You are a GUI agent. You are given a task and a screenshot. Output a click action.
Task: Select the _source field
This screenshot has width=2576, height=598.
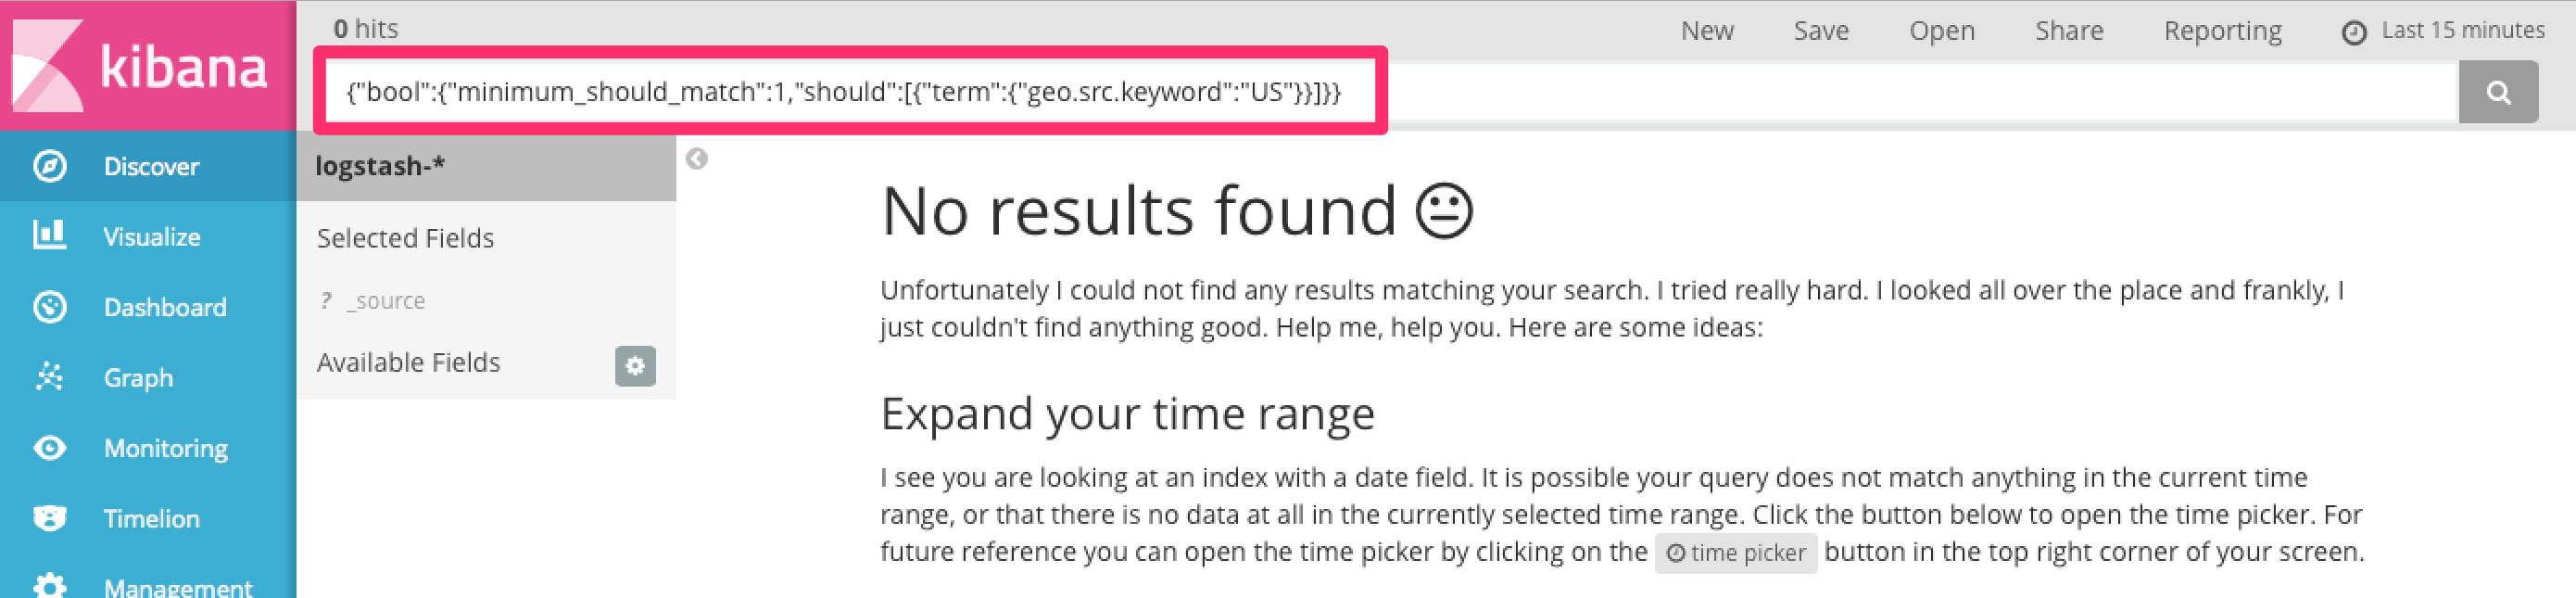coord(385,301)
